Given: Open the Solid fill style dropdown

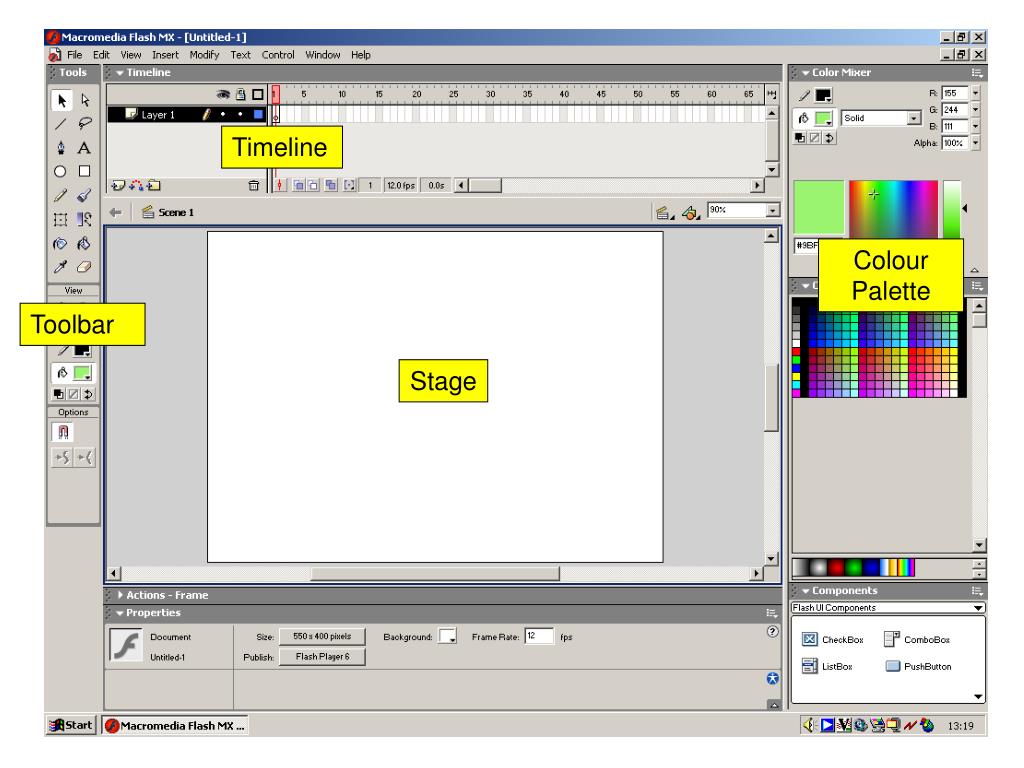Looking at the screenshot, I should [914, 118].
